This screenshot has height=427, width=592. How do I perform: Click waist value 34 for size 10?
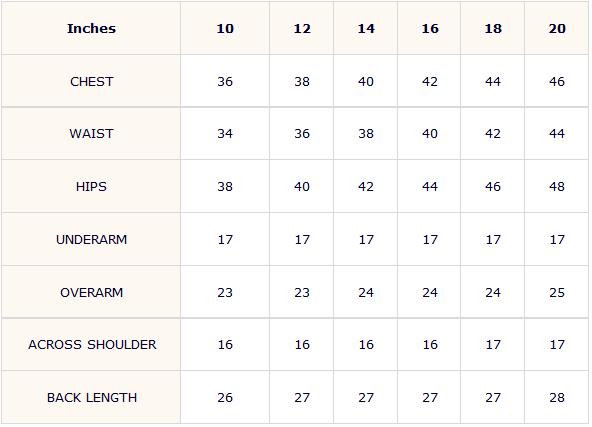pyautogui.click(x=225, y=134)
